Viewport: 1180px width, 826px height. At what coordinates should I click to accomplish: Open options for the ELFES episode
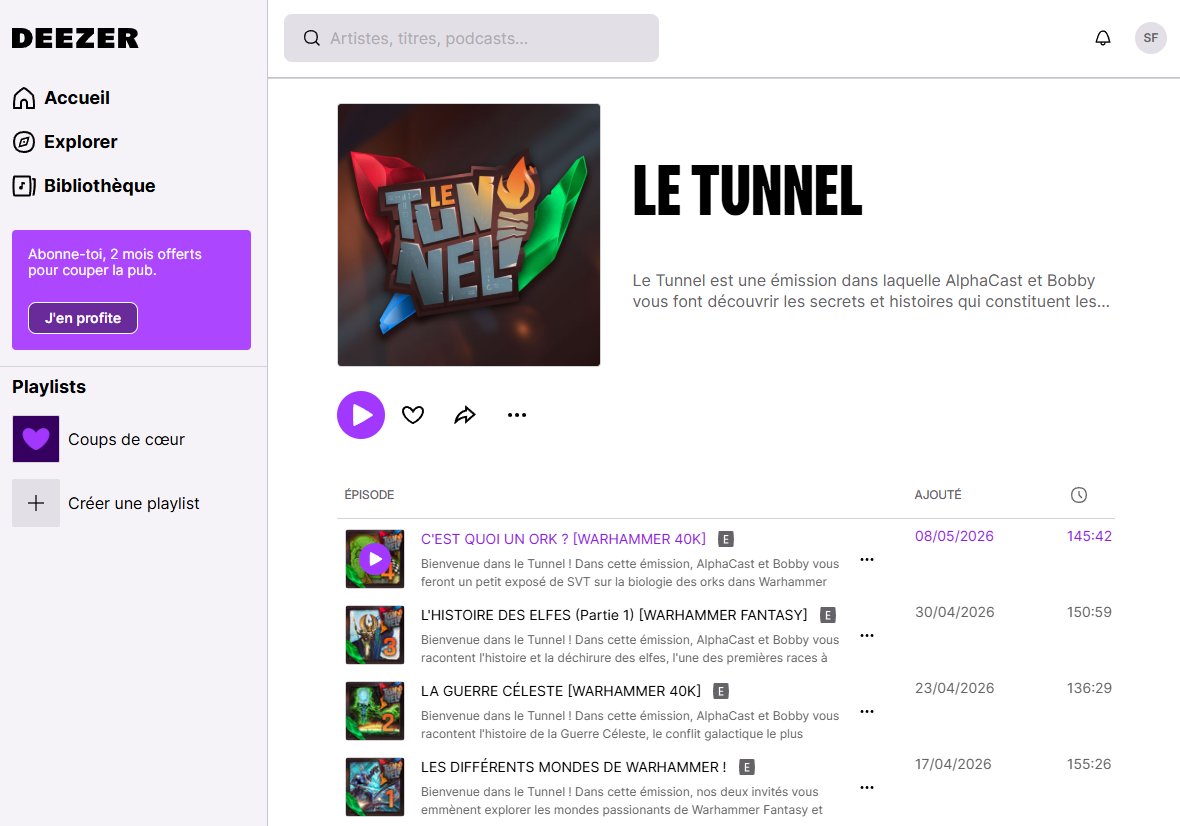pos(867,636)
